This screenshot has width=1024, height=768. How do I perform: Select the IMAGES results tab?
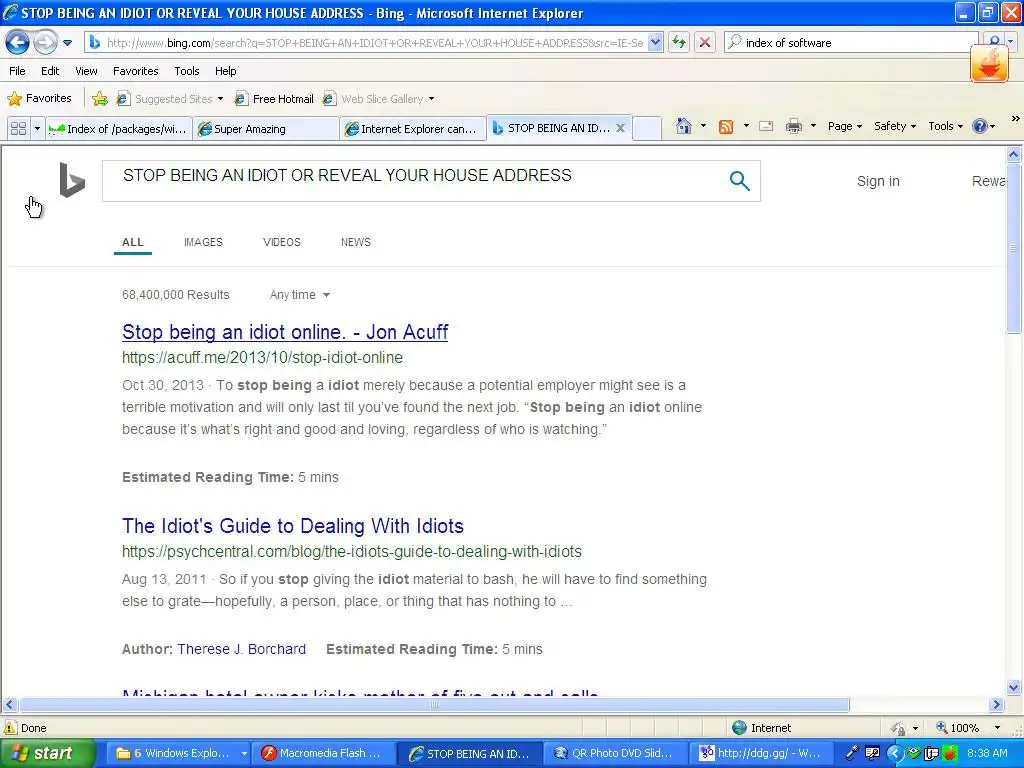tap(203, 242)
